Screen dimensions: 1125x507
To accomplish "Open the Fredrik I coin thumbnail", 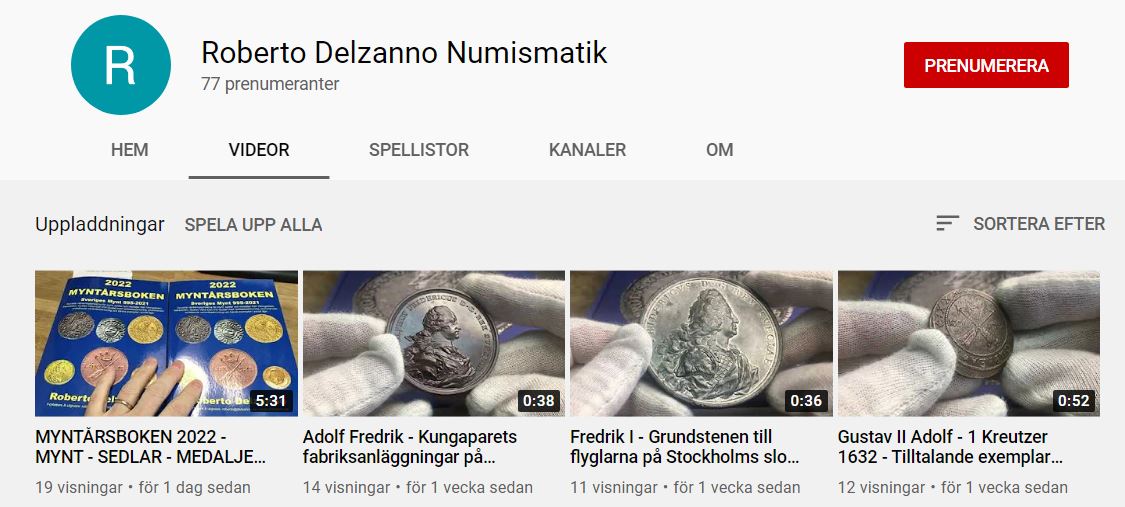I will [x=702, y=343].
